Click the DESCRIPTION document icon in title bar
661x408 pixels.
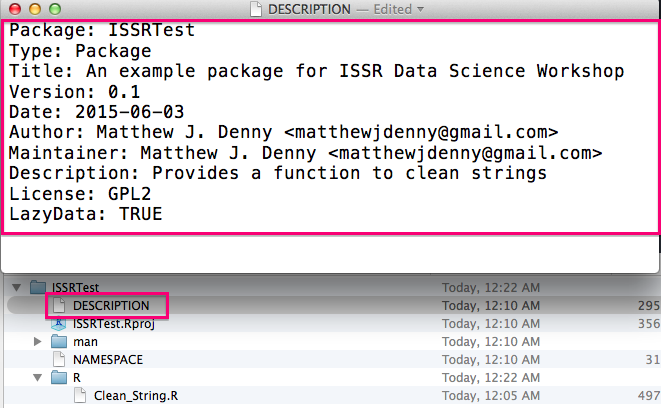[256, 9]
